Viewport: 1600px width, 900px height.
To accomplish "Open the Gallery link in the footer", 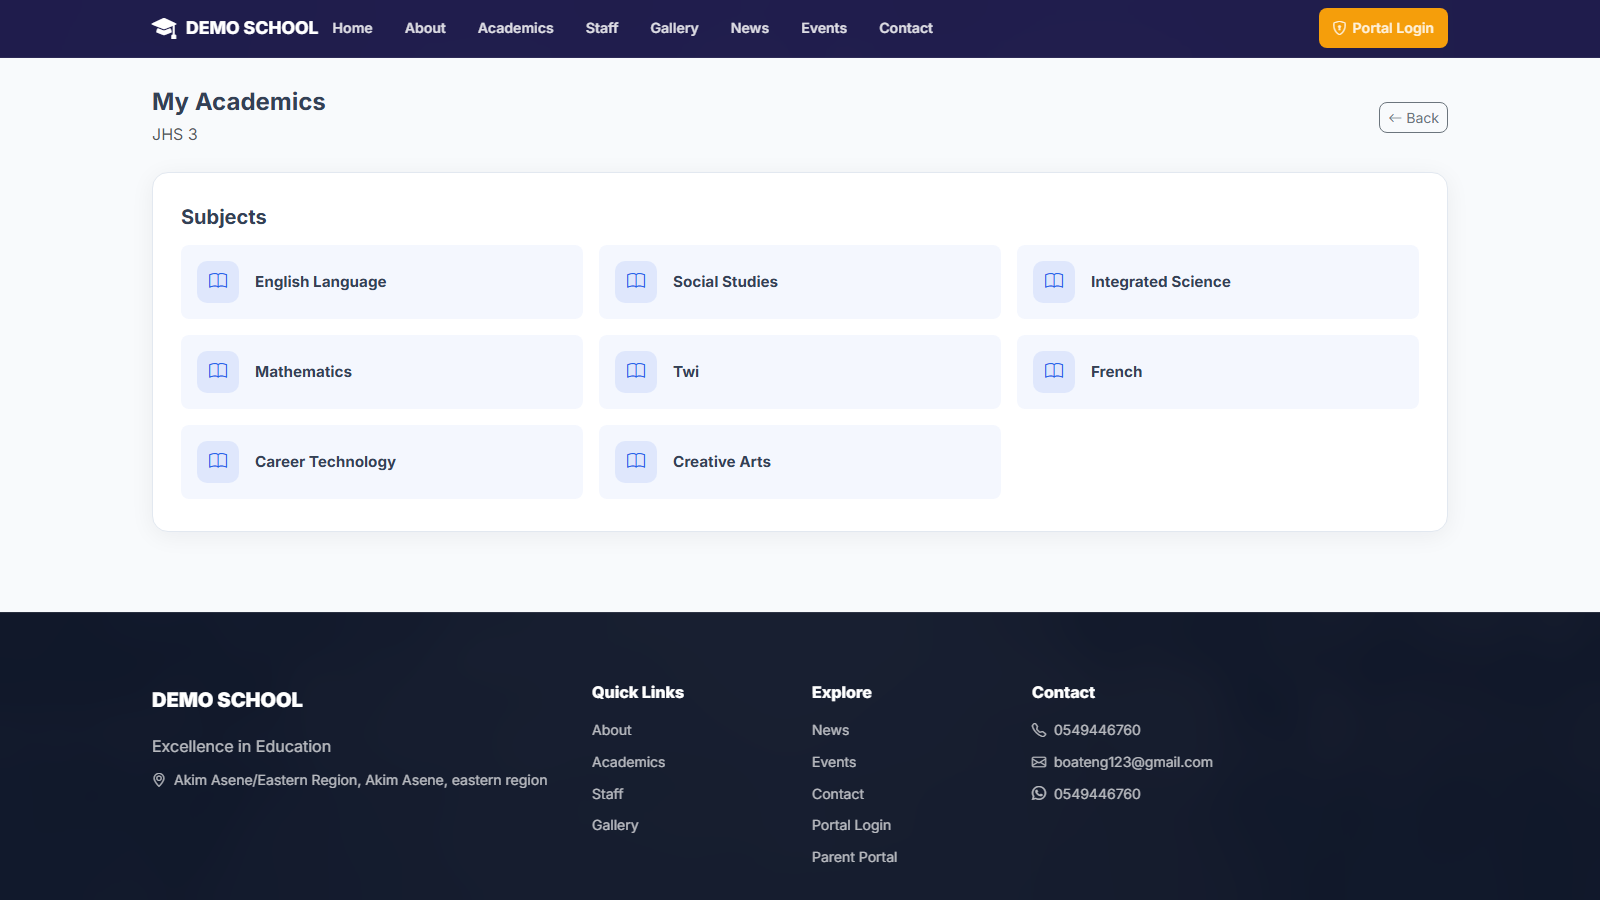I will 615,825.
